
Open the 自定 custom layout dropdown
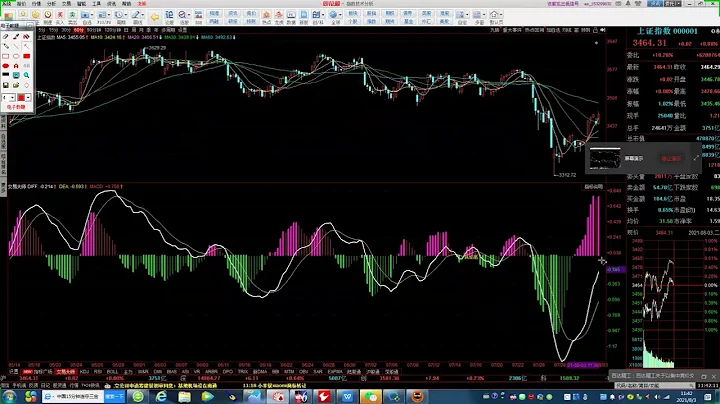[467, 15]
